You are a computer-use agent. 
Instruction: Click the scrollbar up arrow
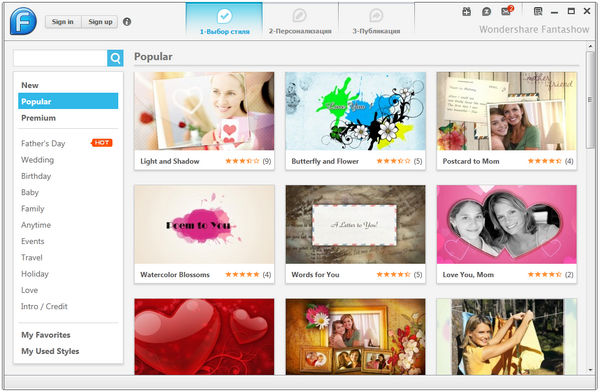click(590, 46)
